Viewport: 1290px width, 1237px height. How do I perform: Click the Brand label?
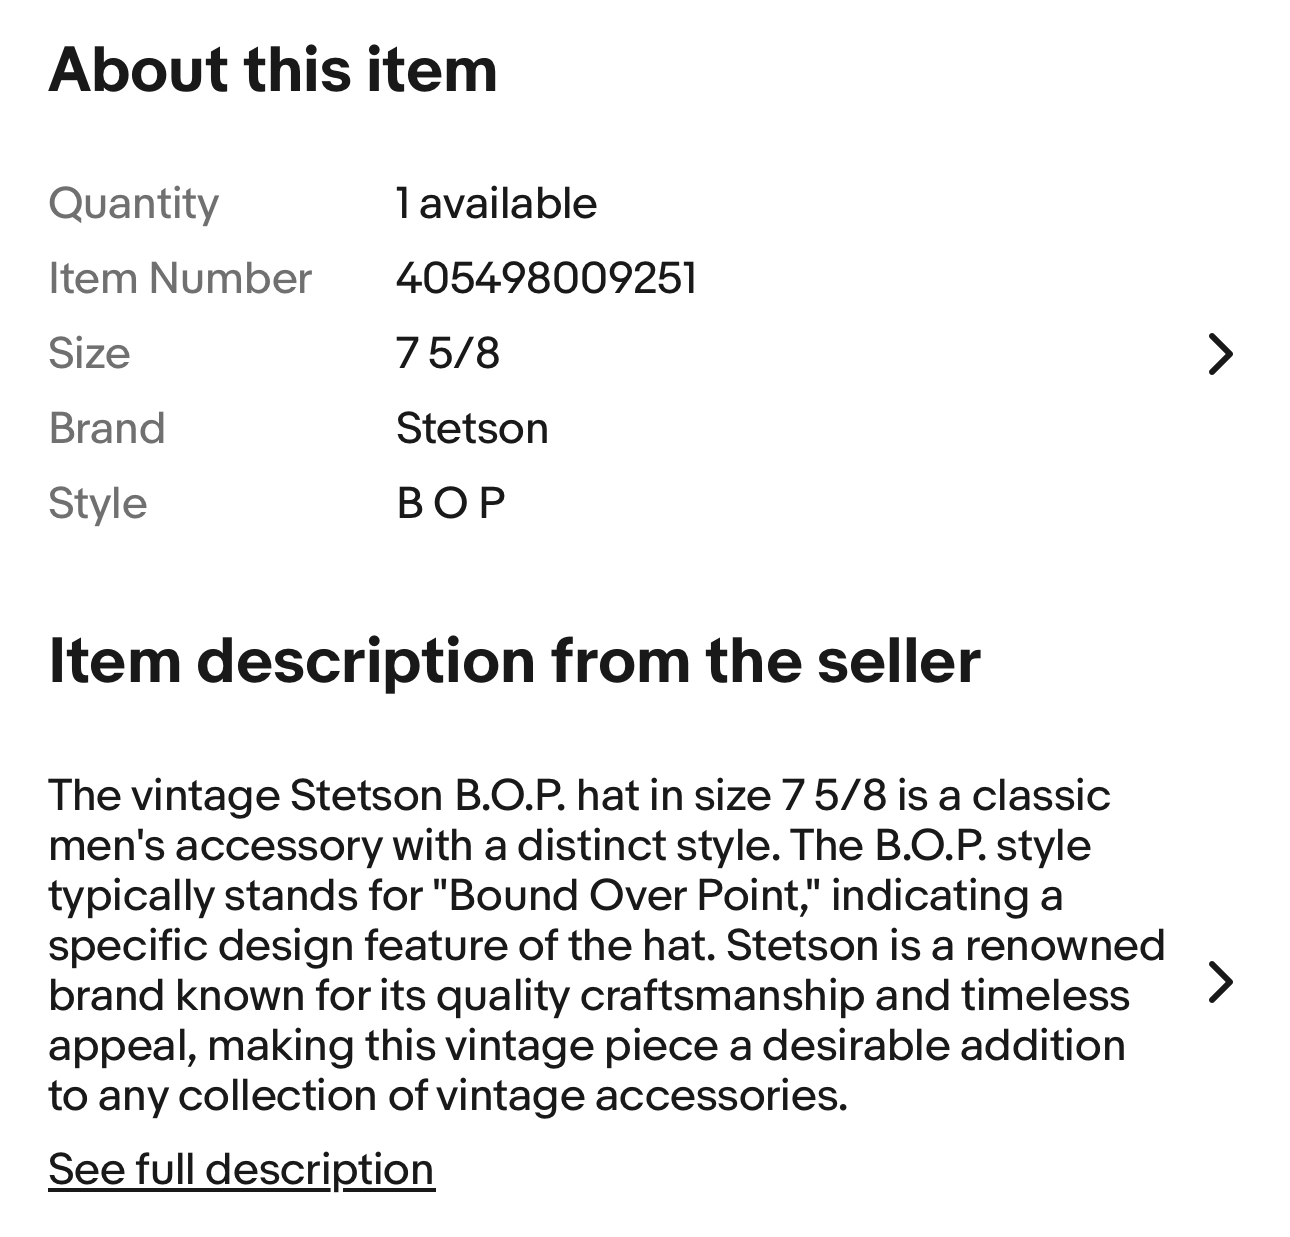(106, 428)
